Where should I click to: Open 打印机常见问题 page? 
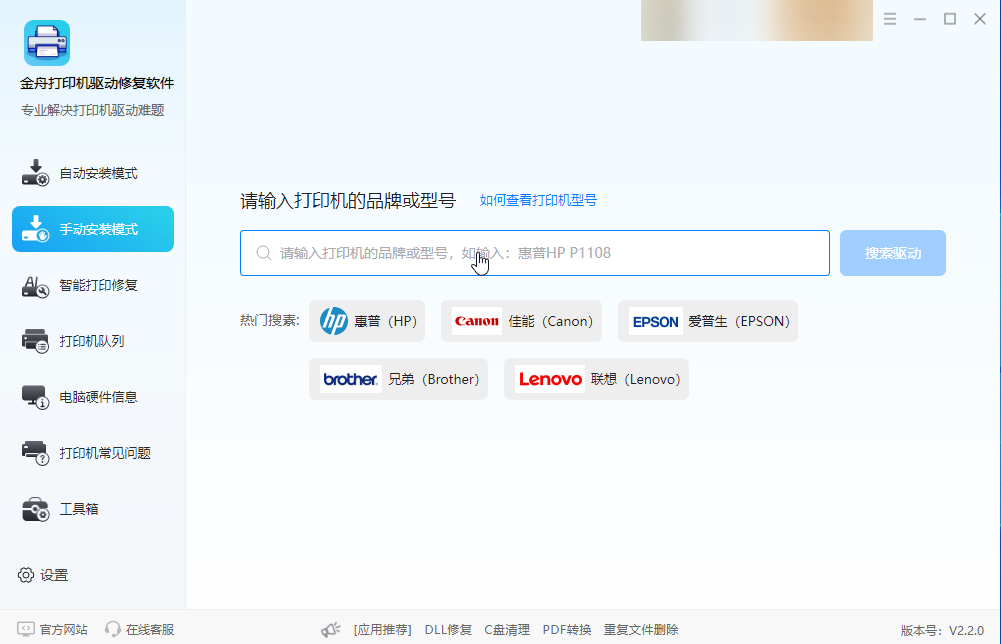(93, 453)
